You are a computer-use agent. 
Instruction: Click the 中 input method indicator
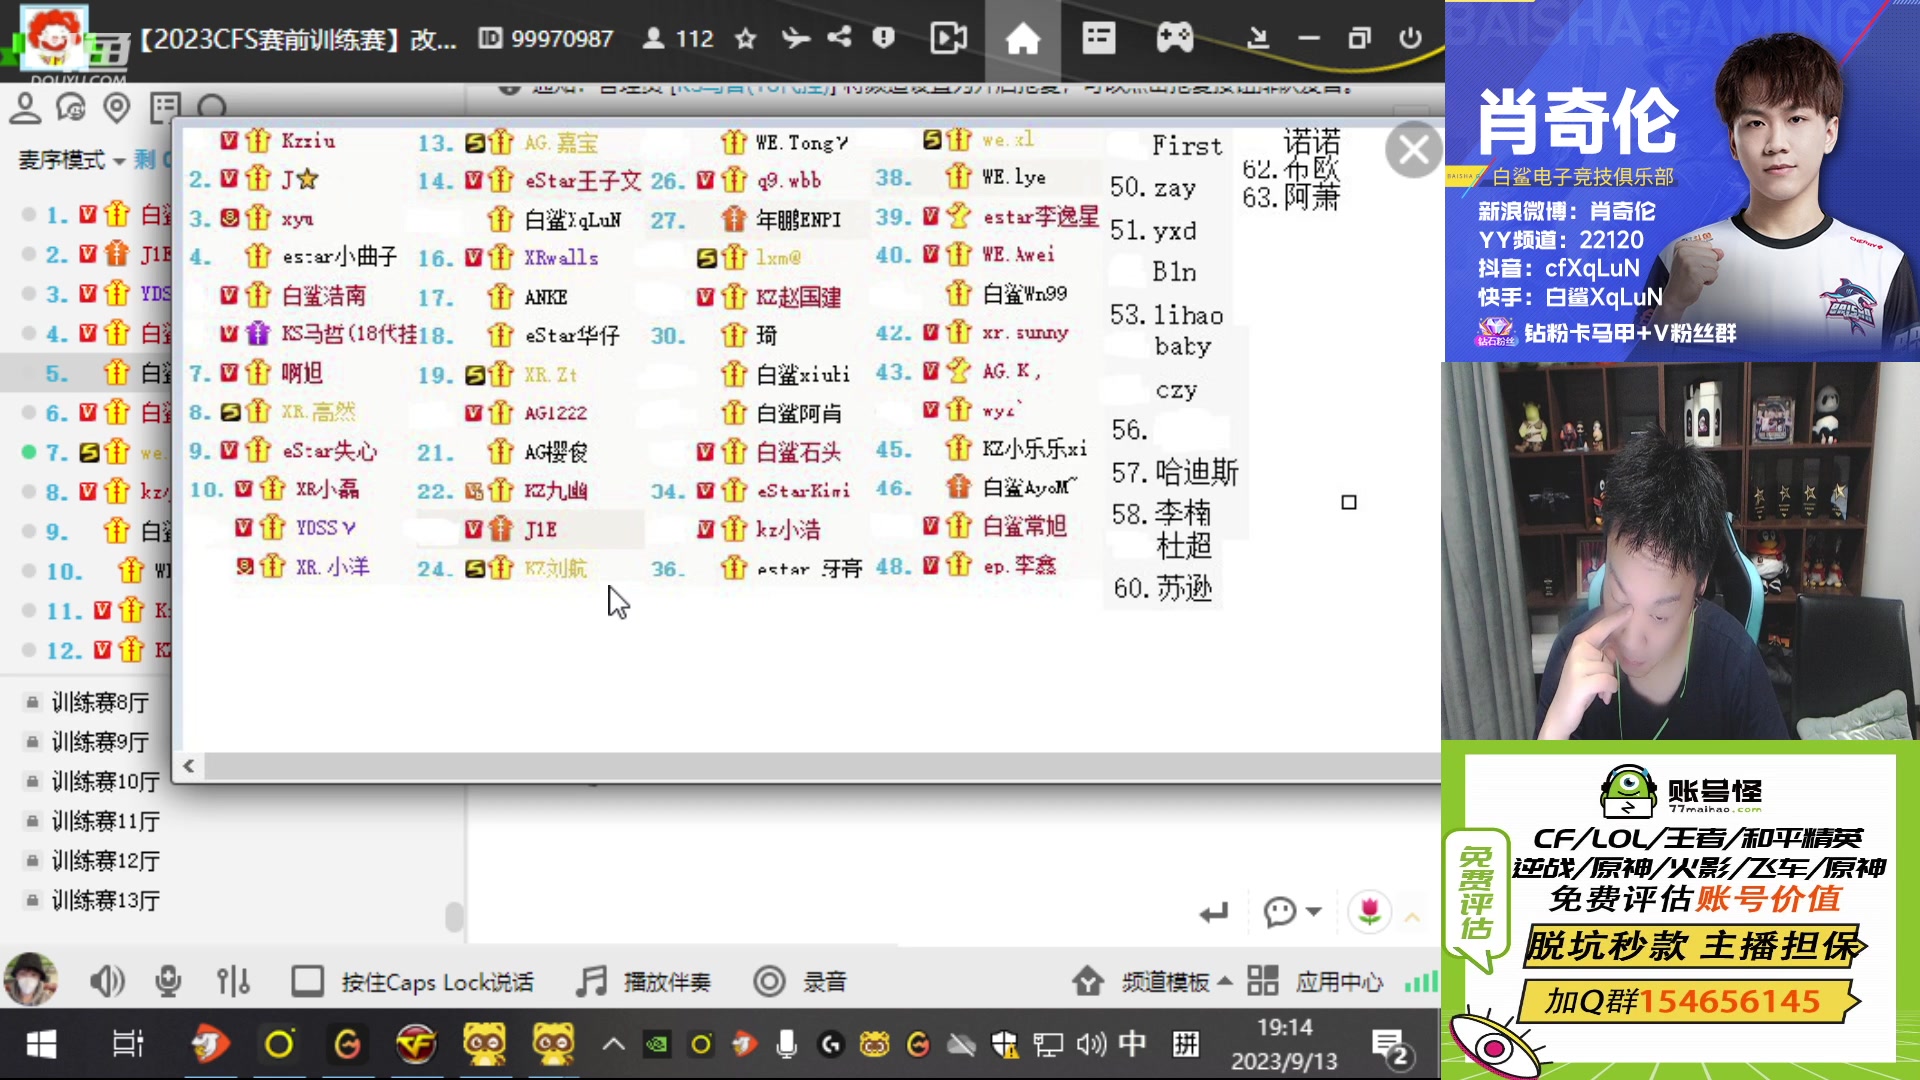(1132, 1044)
